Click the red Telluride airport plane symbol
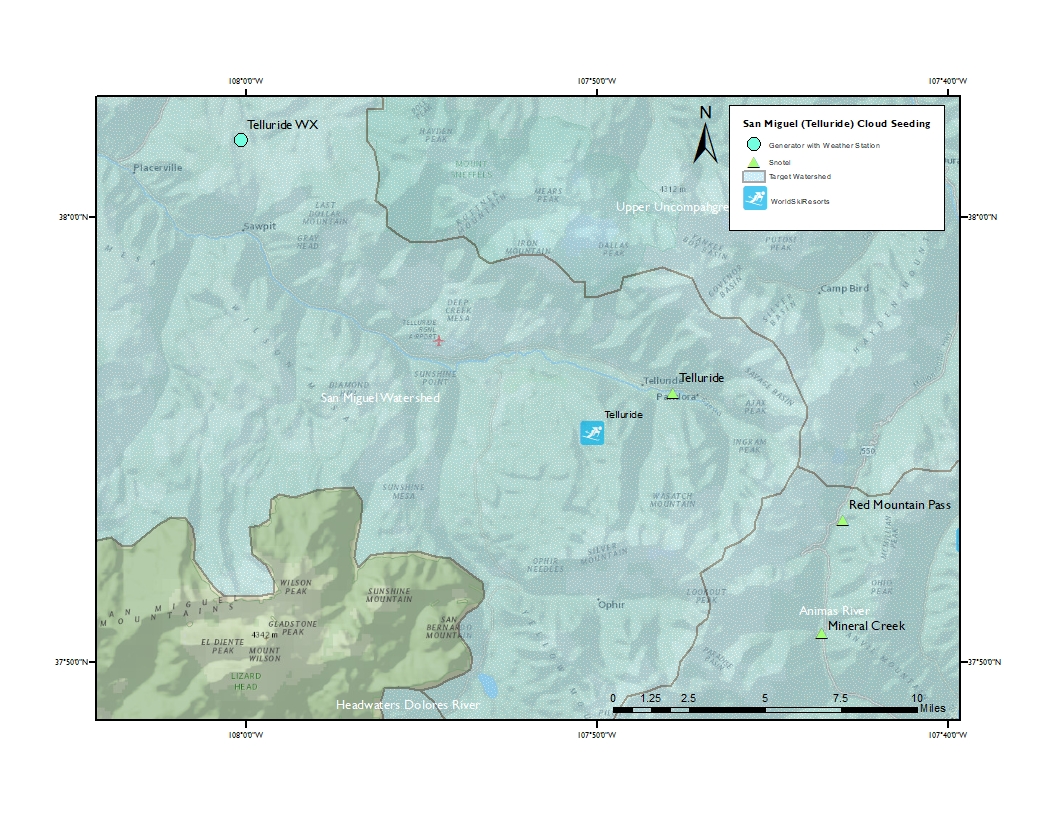This screenshot has height=816, width=1056. [x=438, y=341]
